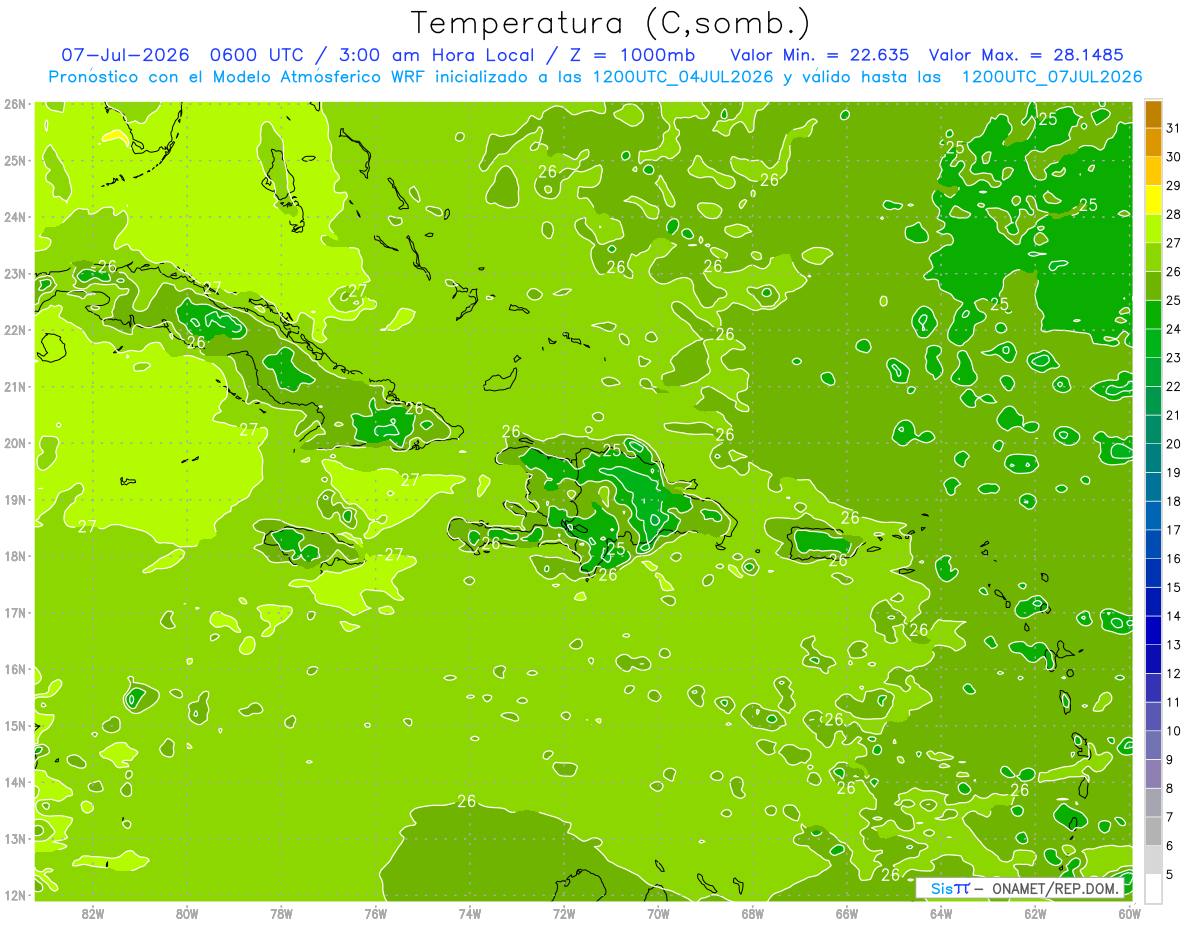Click the yellow legend swatch between 28 and 29
Screen dimensions: 1200x927
[x=1153, y=200]
